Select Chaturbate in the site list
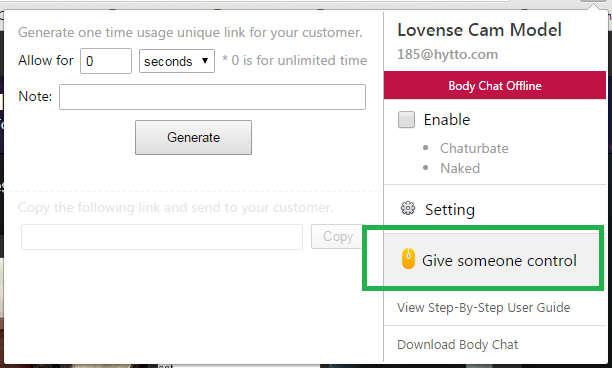This screenshot has height=368, width=612. point(474,148)
